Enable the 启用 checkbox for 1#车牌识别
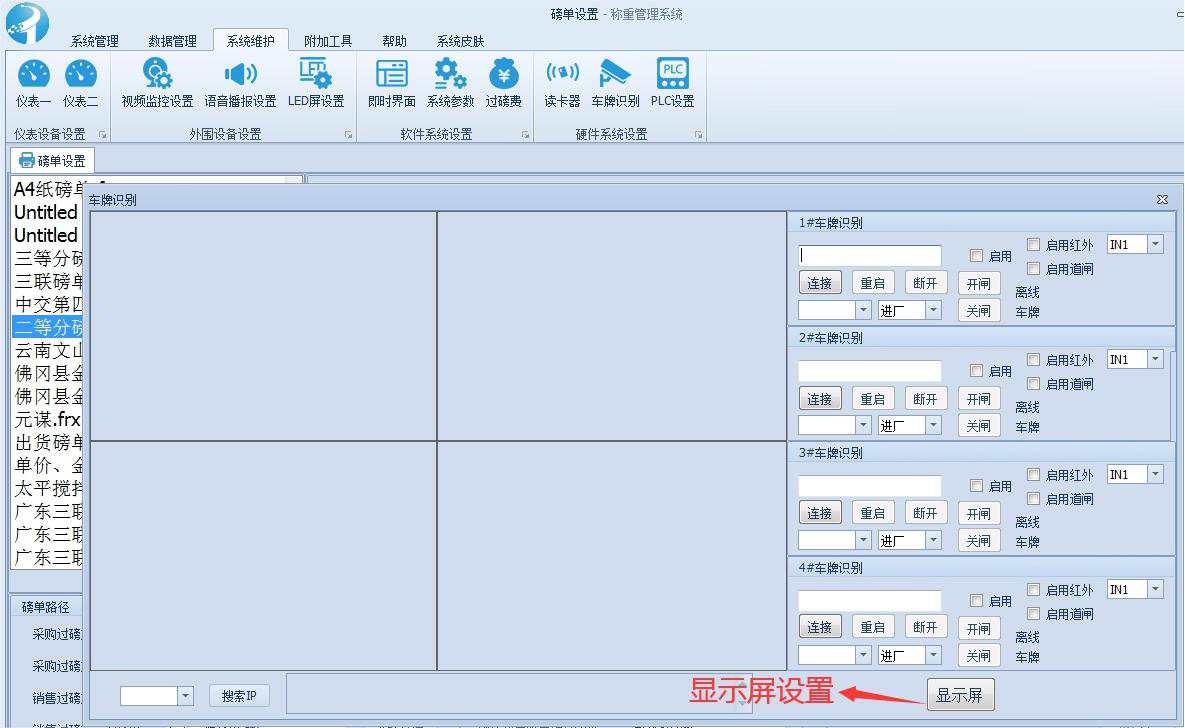1185x728 pixels. pos(977,256)
